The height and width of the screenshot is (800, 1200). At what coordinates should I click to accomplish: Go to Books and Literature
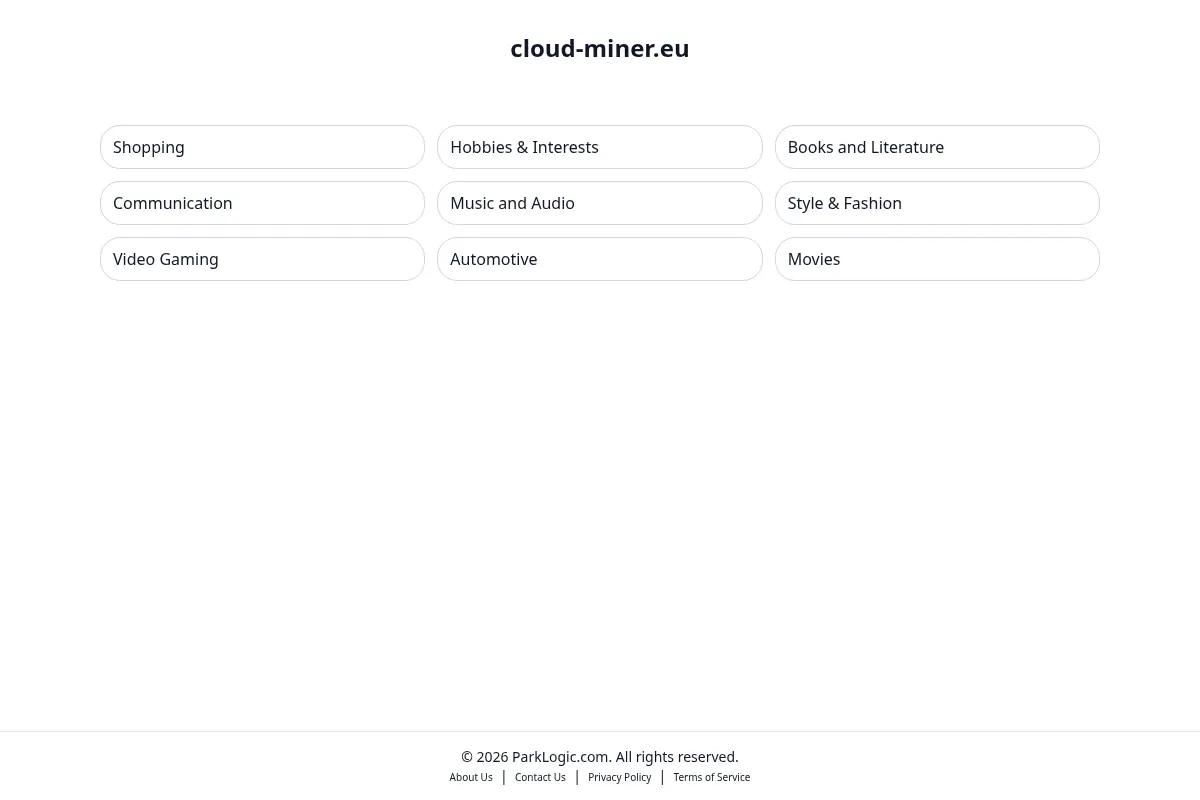pos(937,147)
